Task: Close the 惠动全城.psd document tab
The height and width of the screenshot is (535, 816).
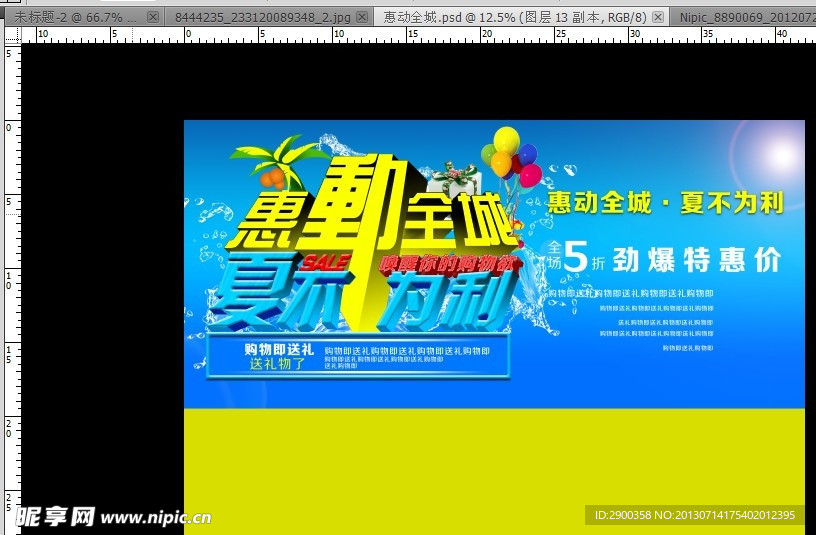Action: click(x=658, y=17)
